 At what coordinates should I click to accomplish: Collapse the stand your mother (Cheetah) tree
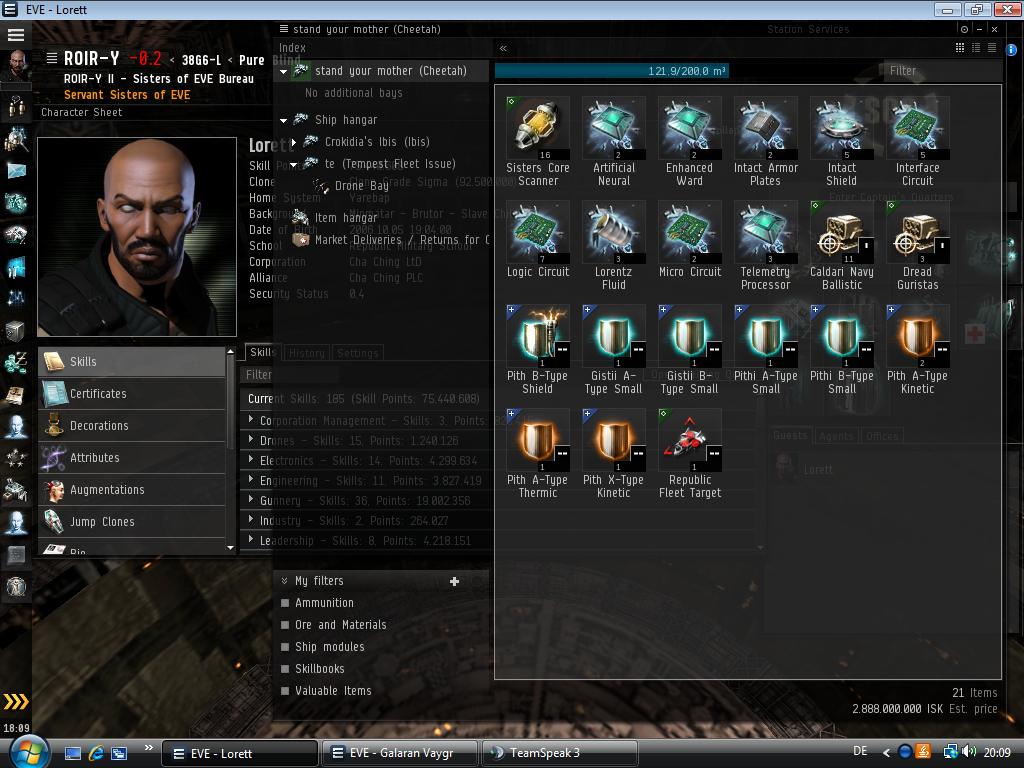283,71
